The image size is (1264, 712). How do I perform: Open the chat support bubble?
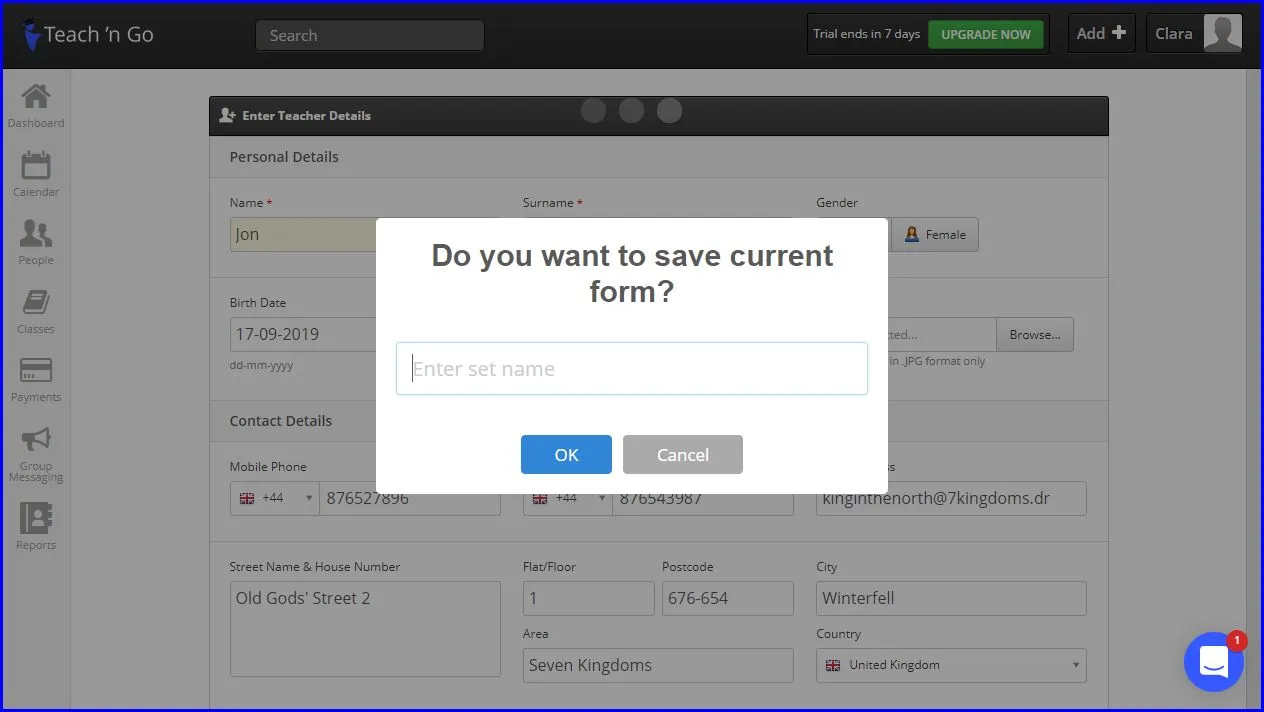(1213, 661)
